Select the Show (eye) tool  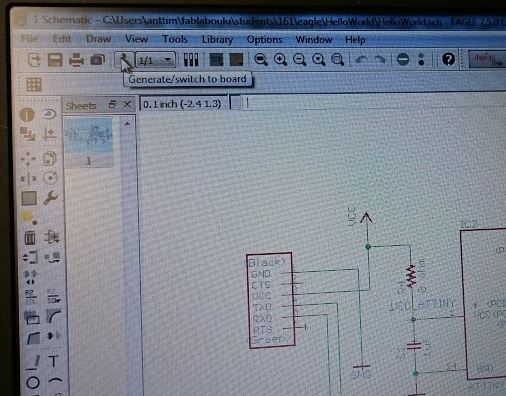tap(49, 114)
